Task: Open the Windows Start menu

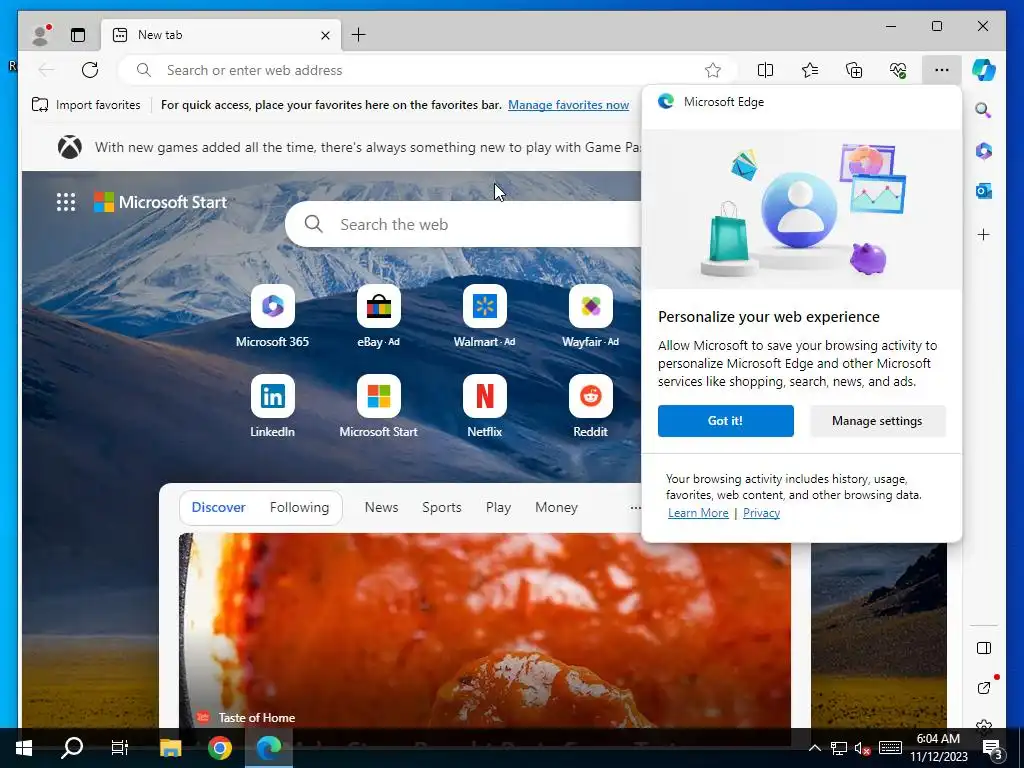Action: pyautogui.click(x=24, y=748)
